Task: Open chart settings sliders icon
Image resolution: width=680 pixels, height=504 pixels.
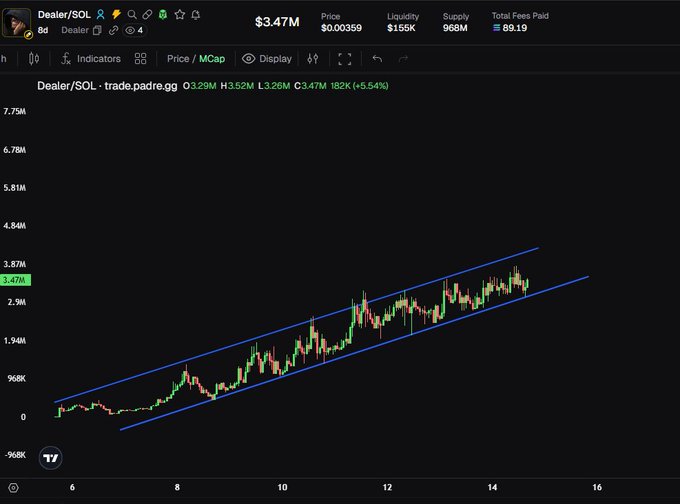Action: tap(313, 59)
